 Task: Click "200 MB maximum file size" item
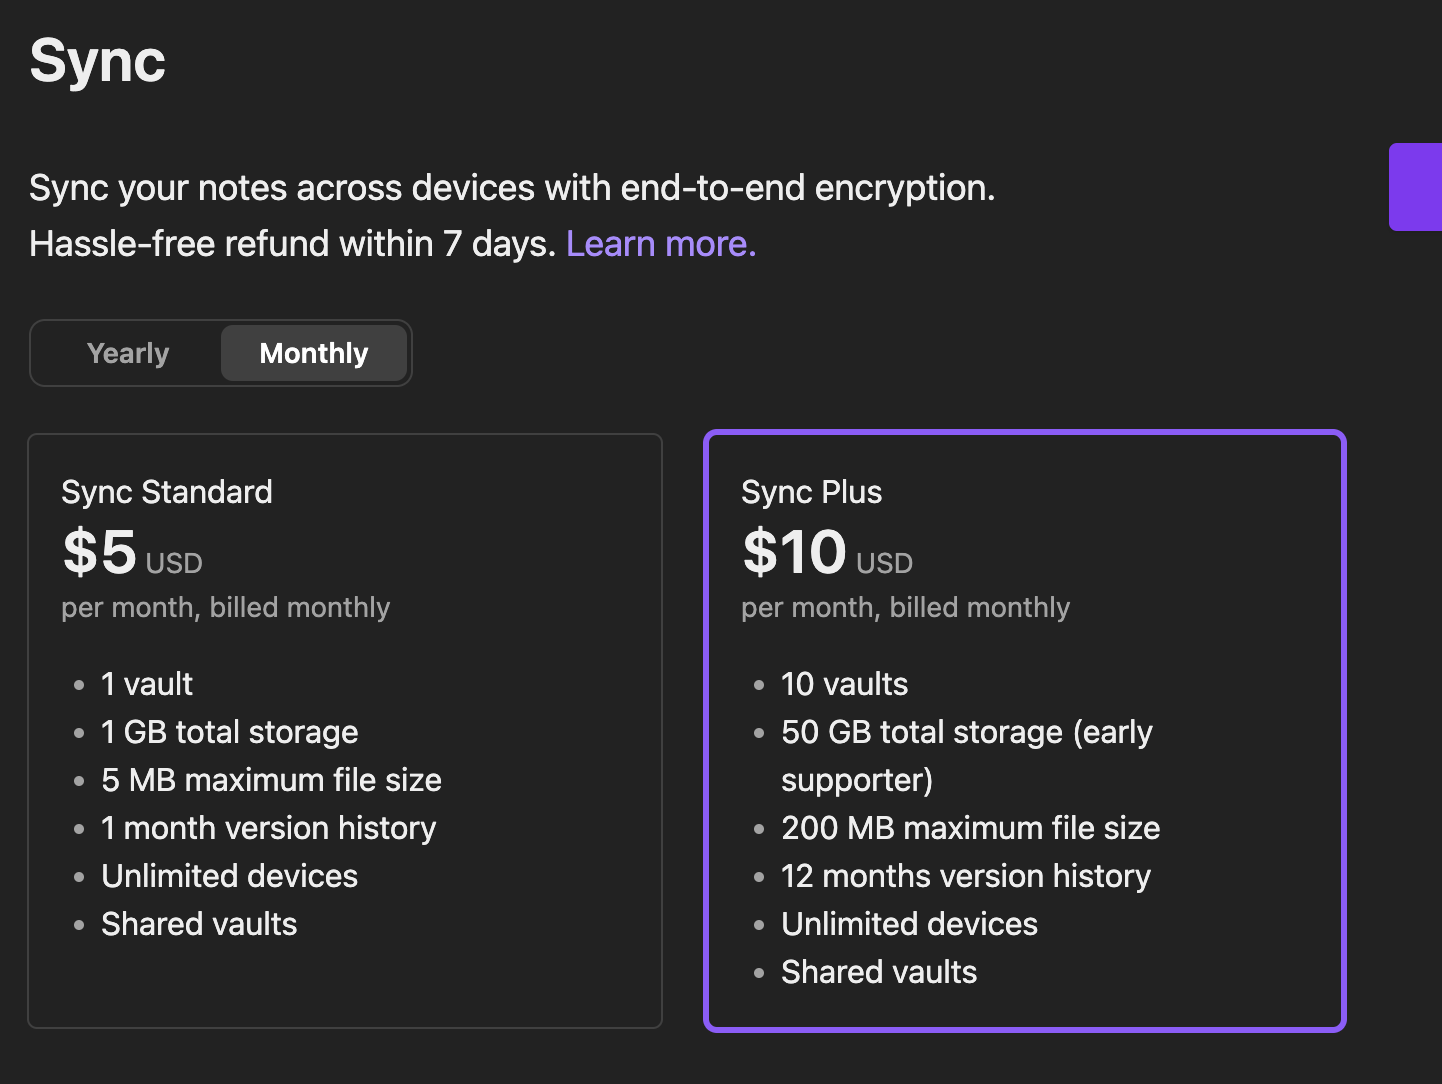coord(970,828)
